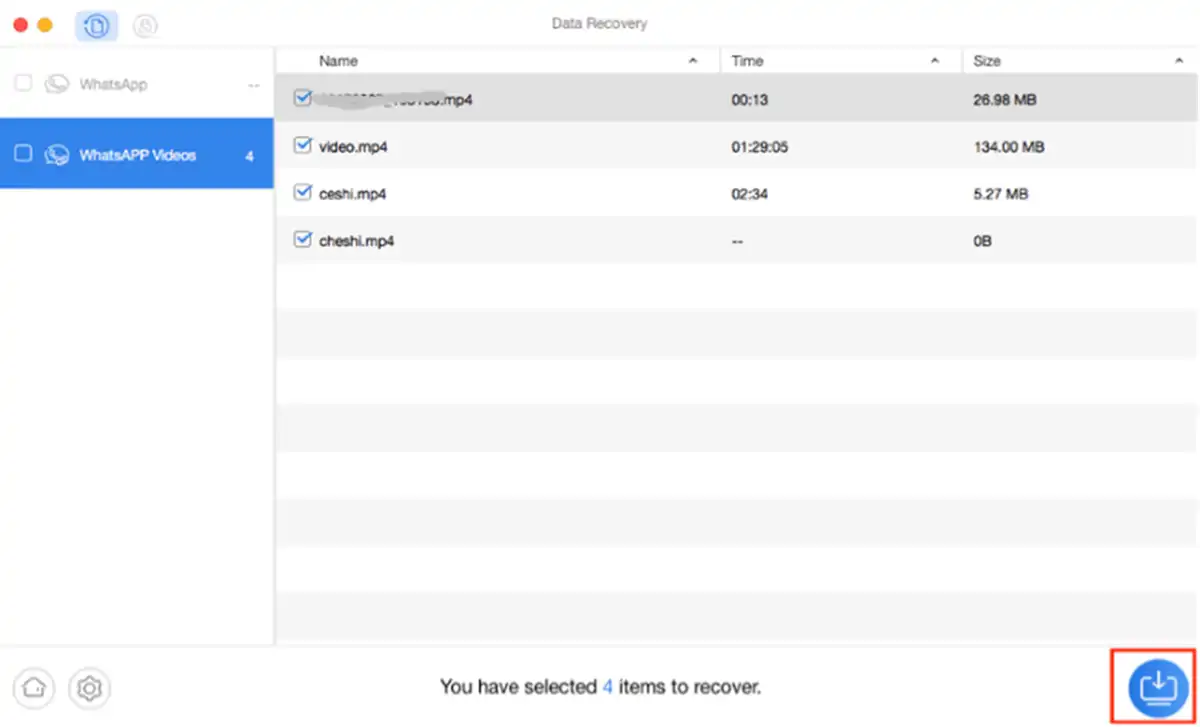Viewport: 1200px width, 727px height.
Task: Click the selected items count 4
Action: 607,687
